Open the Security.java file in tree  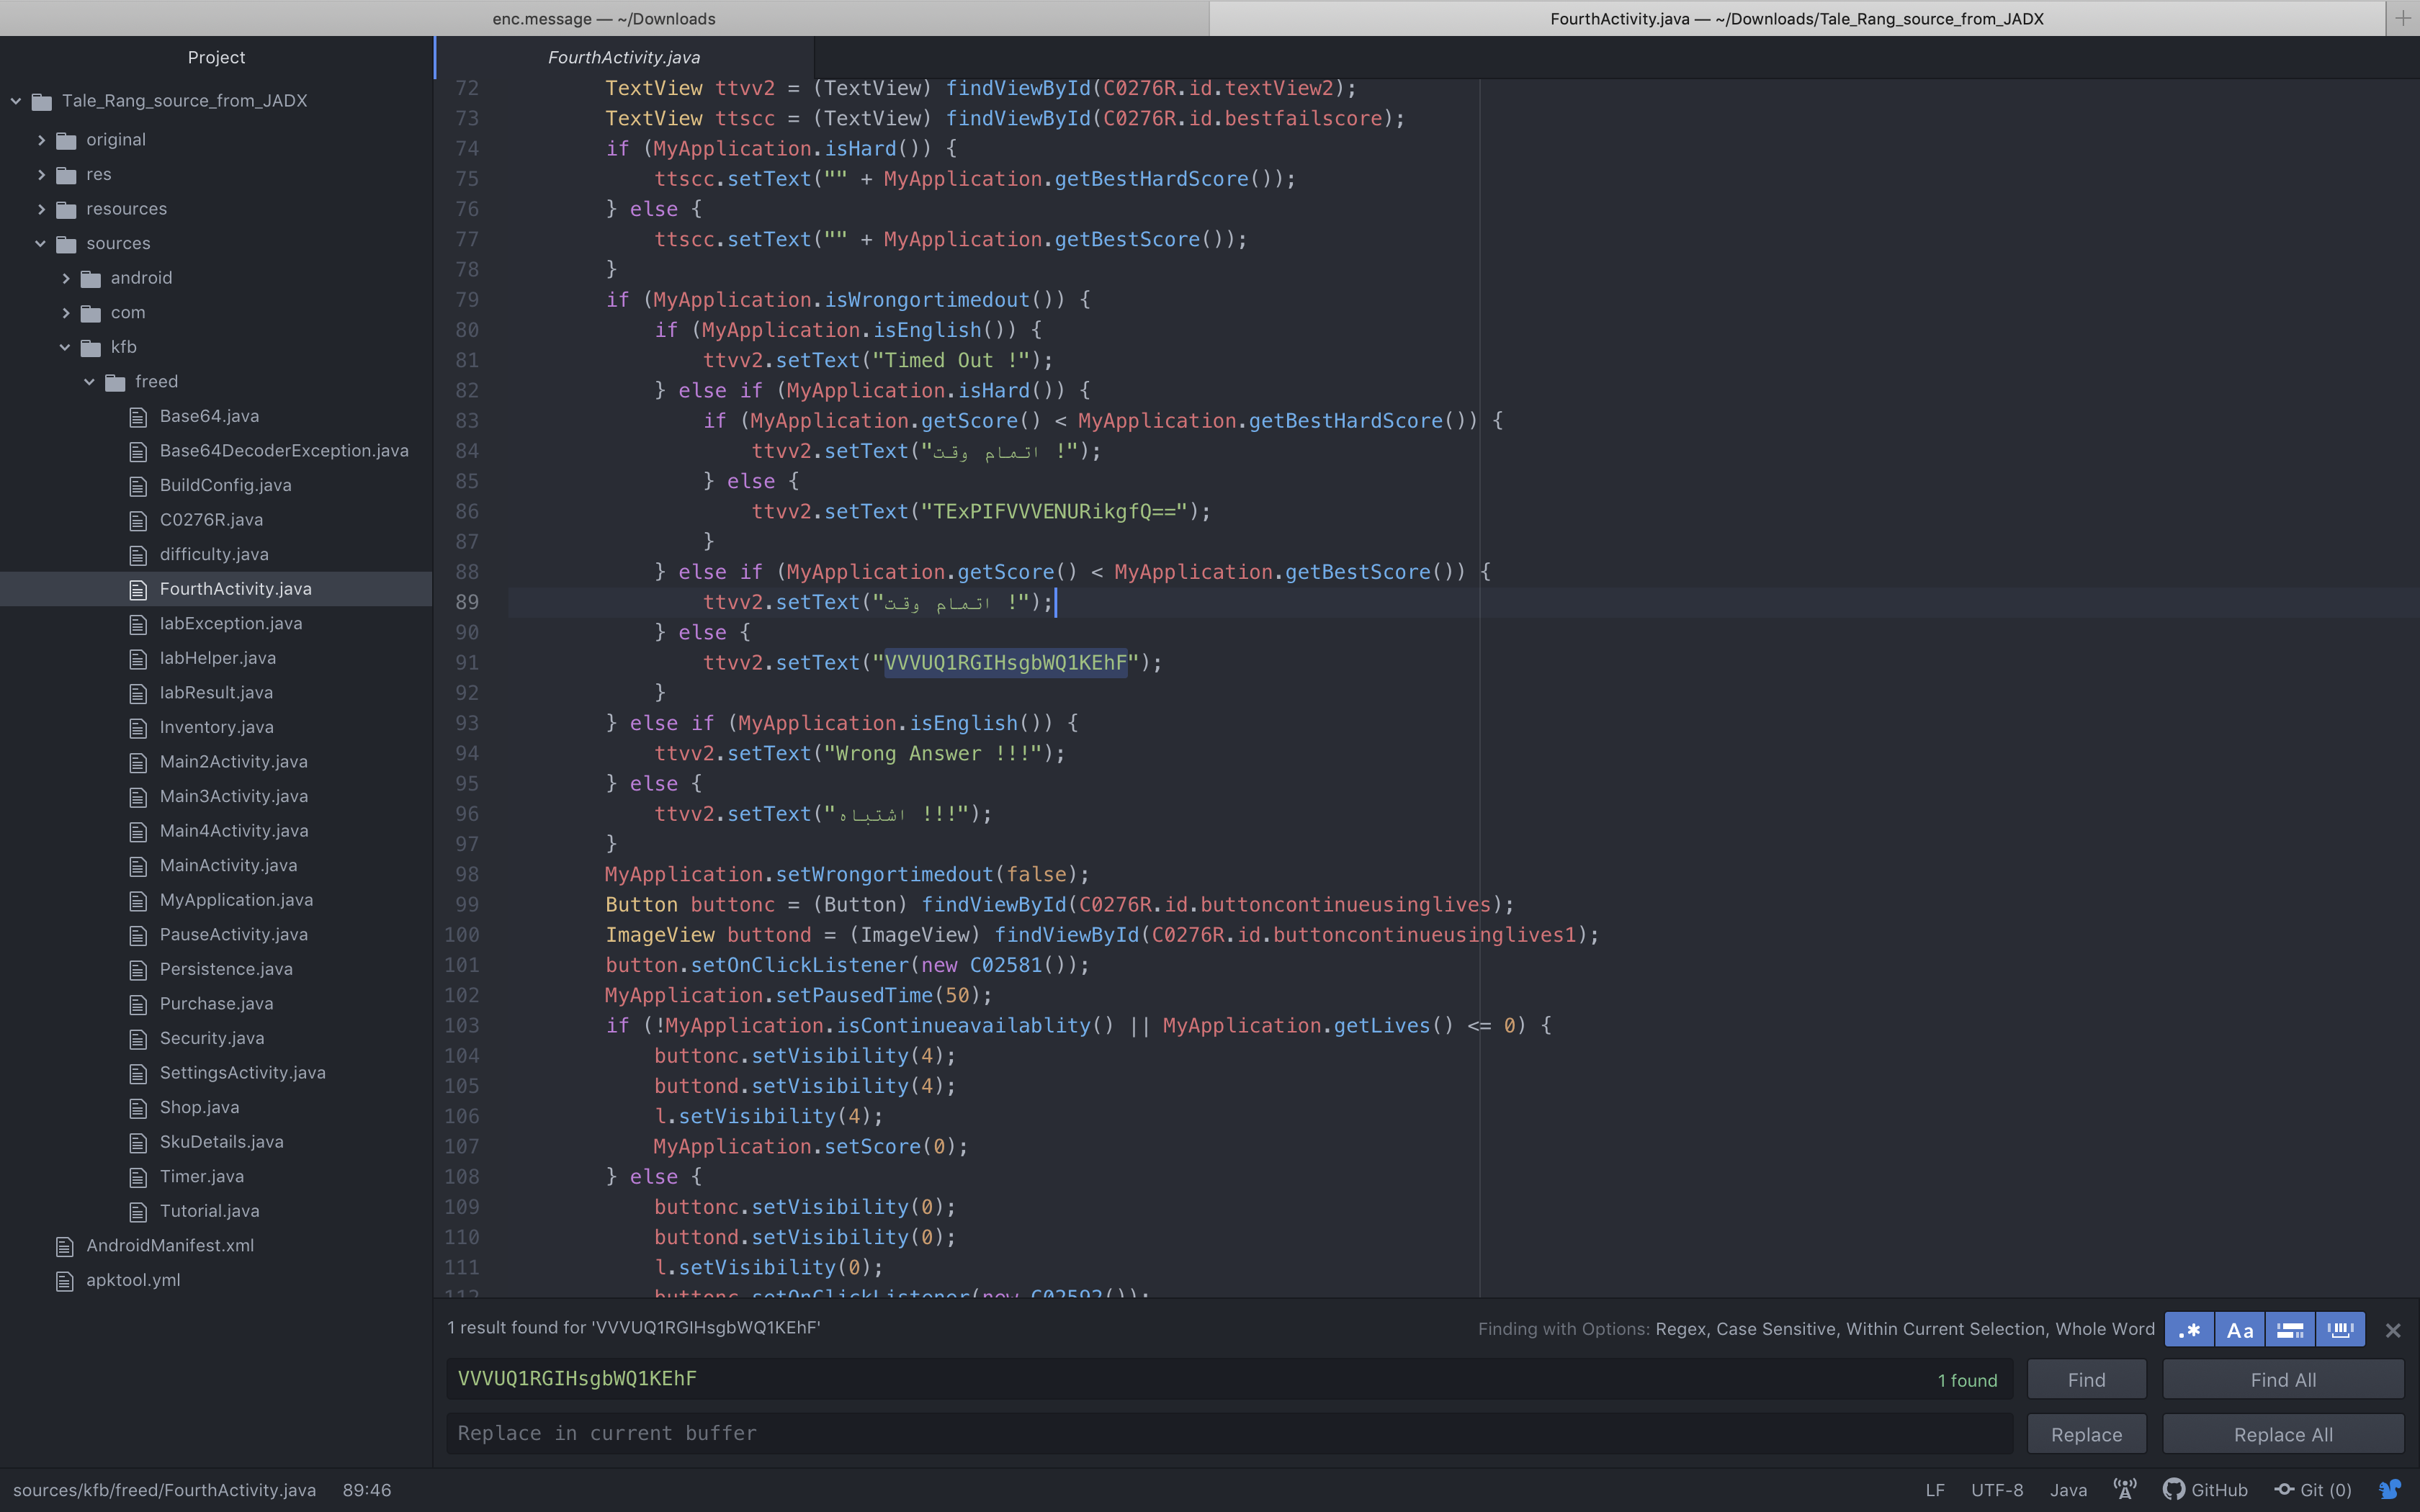coord(212,1038)
